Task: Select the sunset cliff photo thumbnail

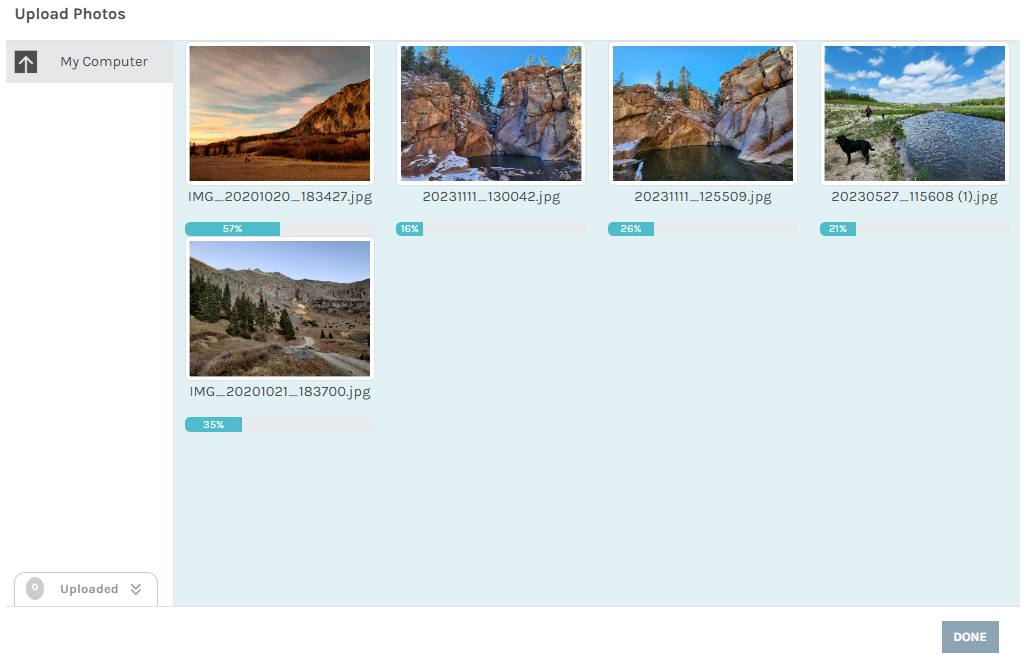Action: pos(279,114)
